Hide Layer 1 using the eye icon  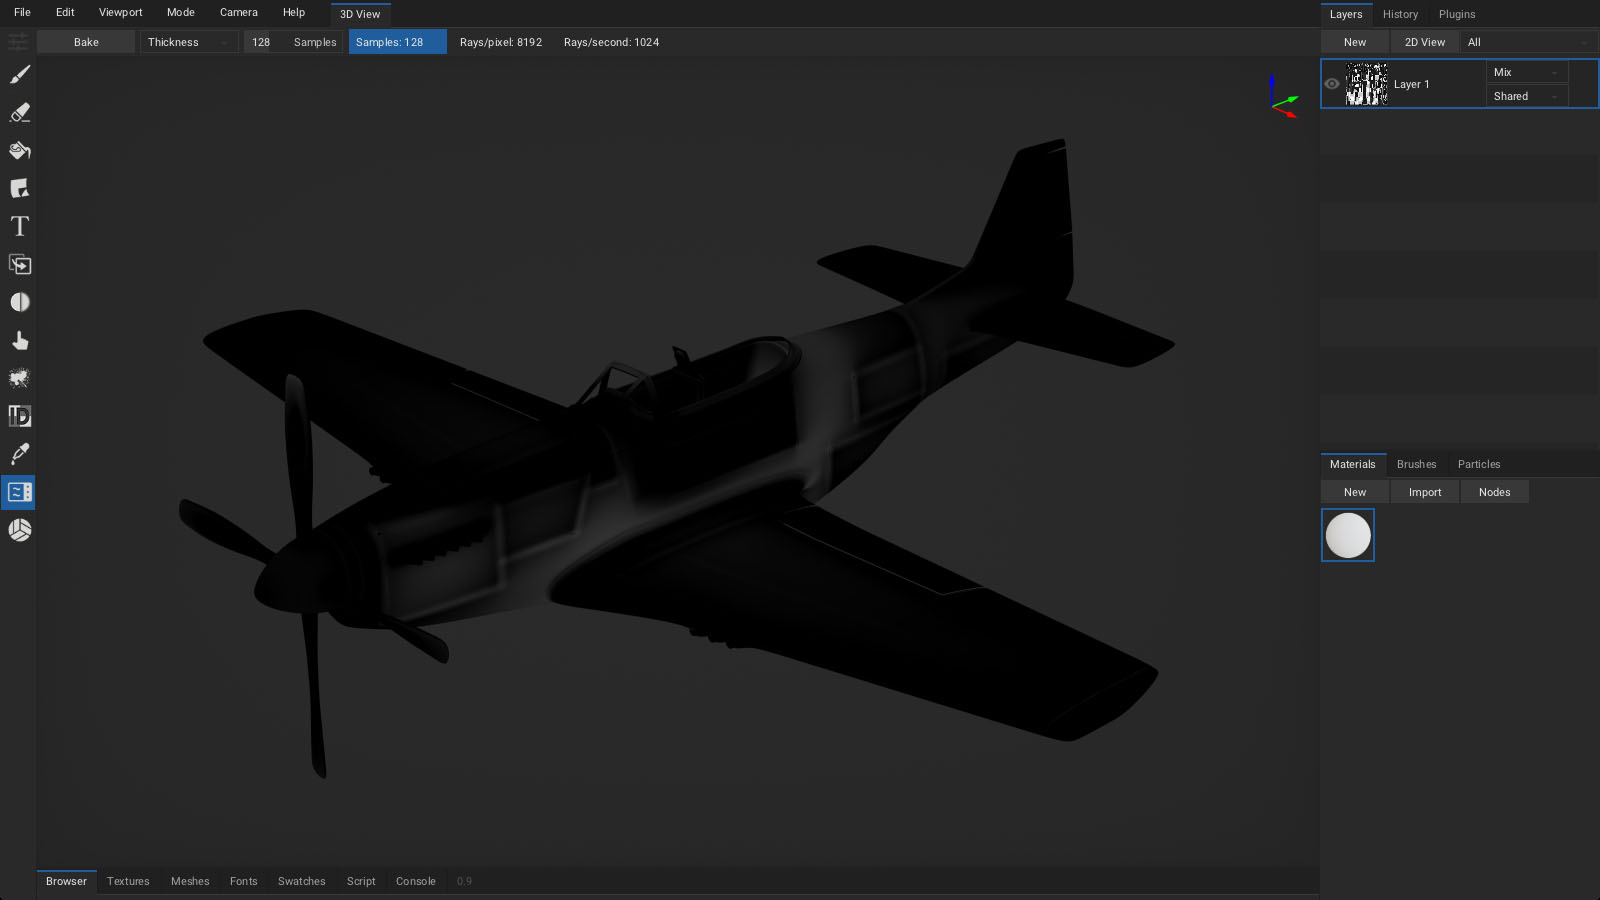[1332, 84]
